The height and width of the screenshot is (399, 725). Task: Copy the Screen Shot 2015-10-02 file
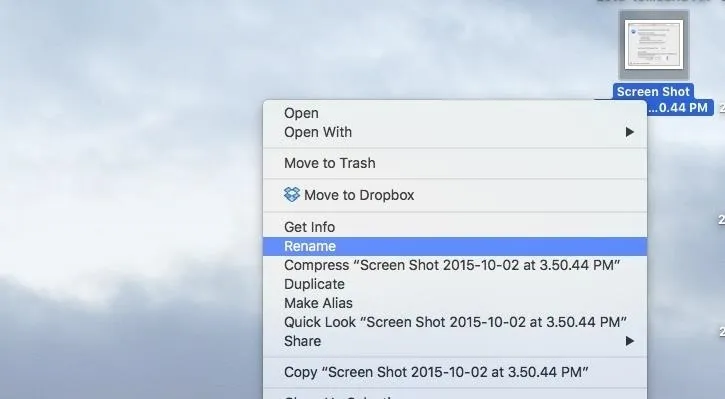(x=455, y=372)
